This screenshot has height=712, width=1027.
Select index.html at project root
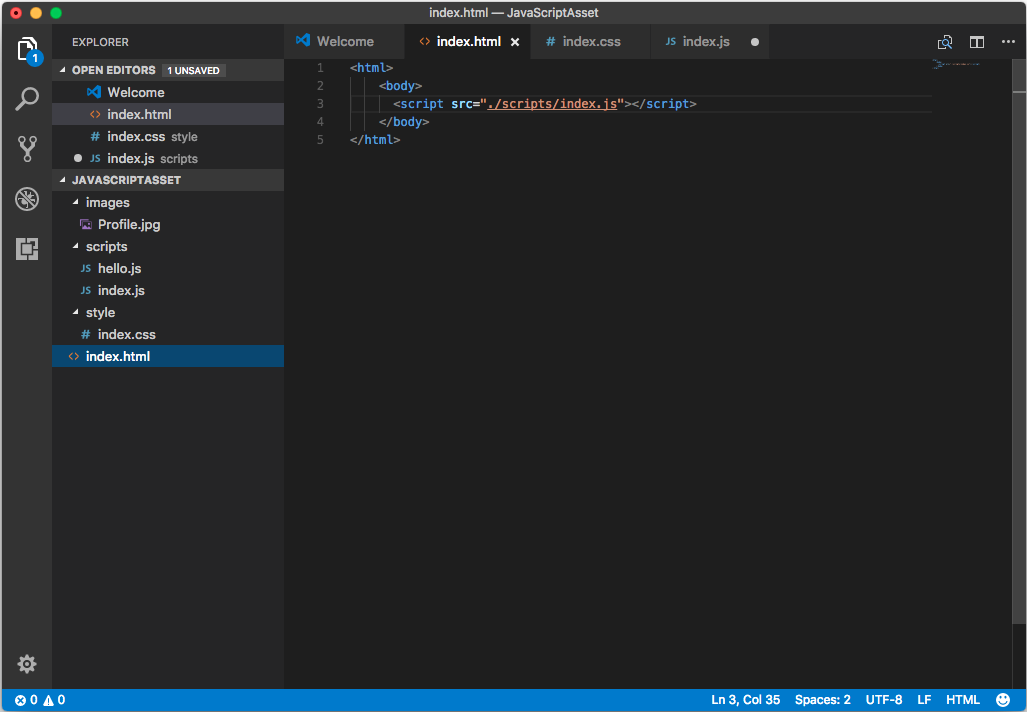168,356
